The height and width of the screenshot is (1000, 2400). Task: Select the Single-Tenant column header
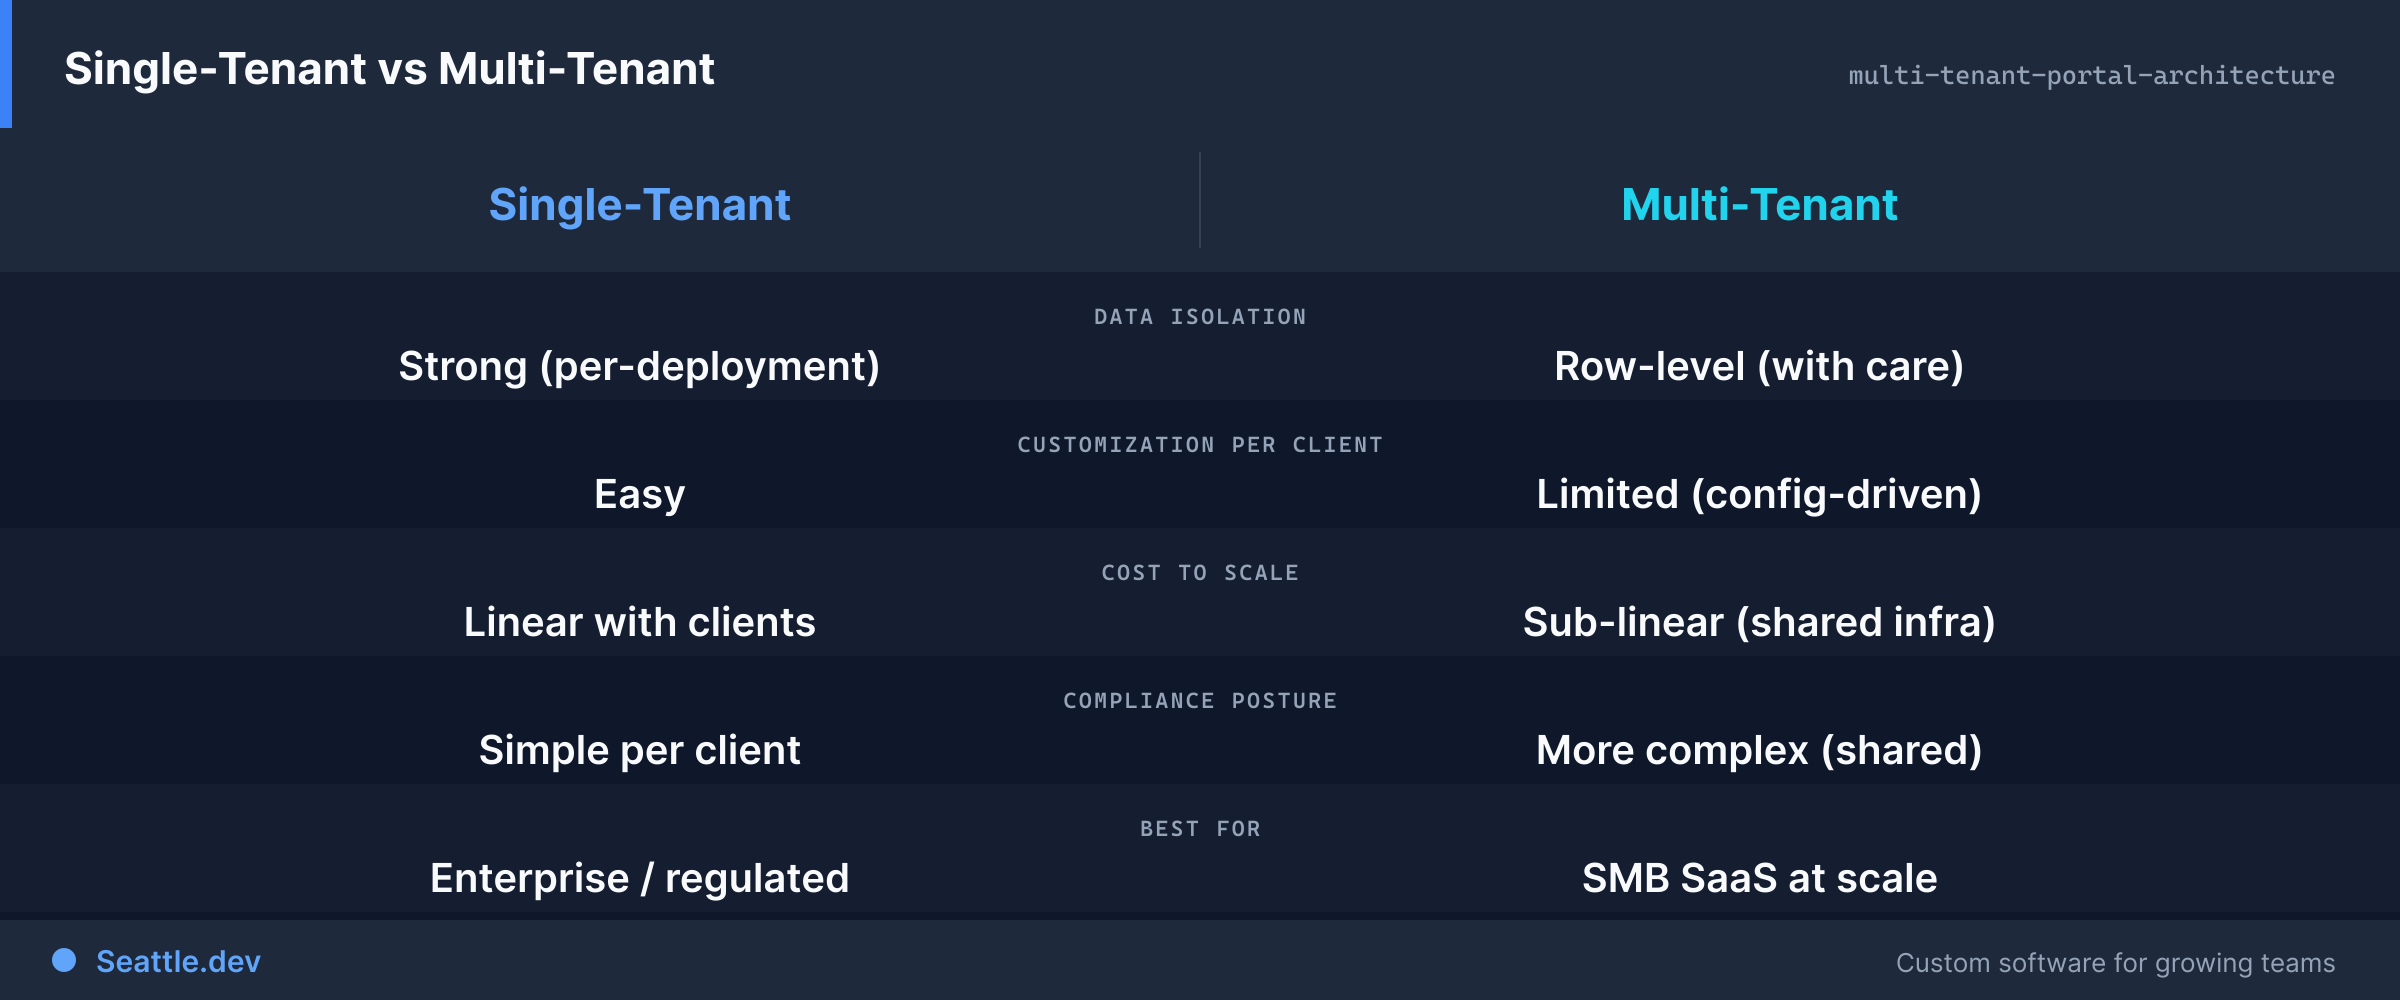coord(640,205)
